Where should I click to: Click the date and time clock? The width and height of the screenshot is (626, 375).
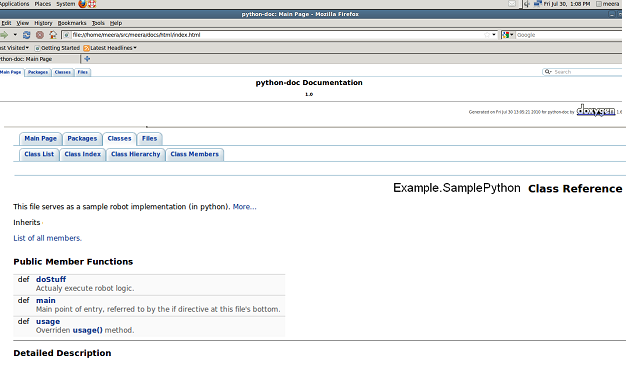(567, 4)
